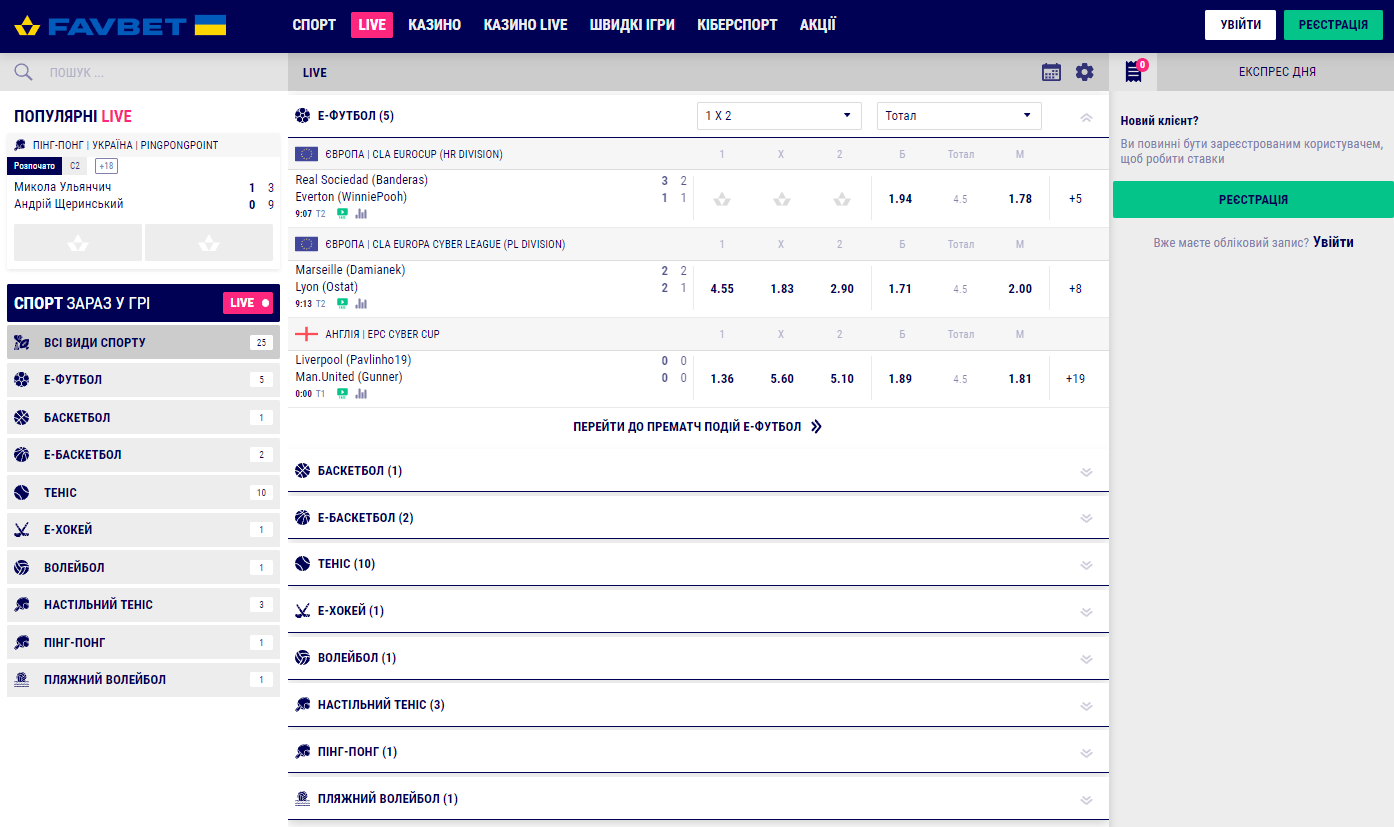Expand the НАСТІЛЬНИЙ ТЕНІС (3) section
The image size is (1394, 827).
click(1087, 706)
